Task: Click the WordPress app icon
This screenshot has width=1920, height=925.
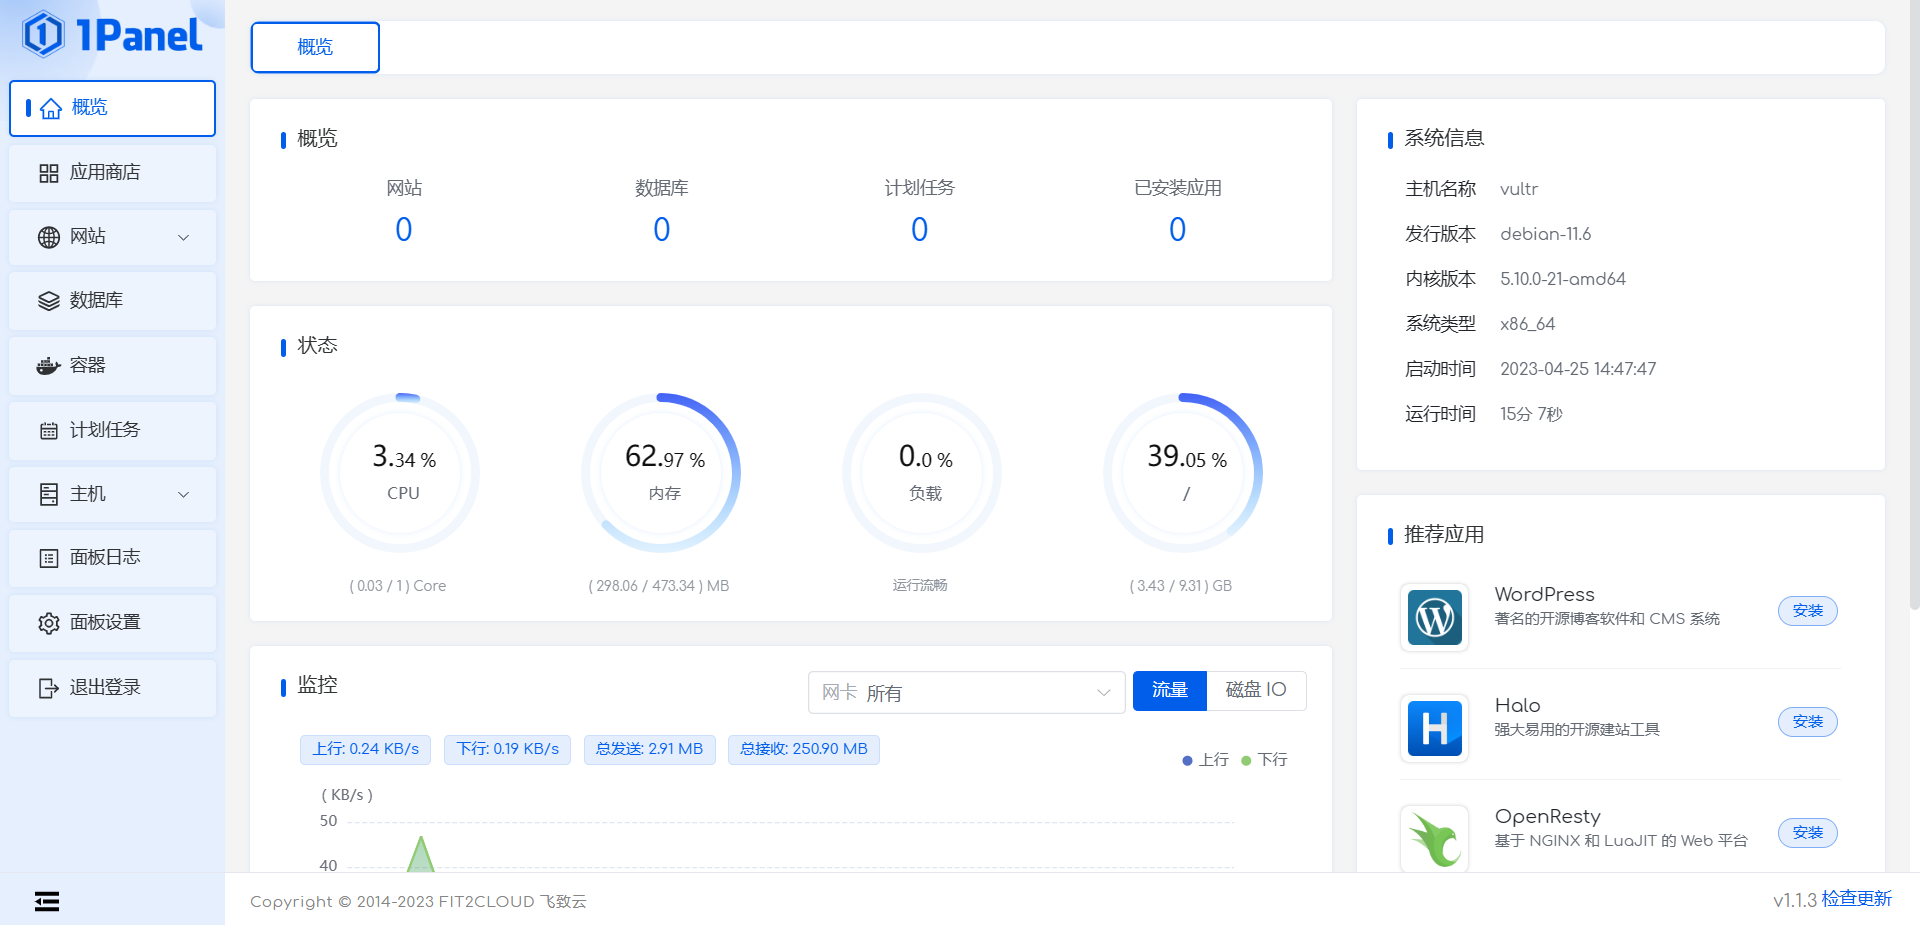Action: coord(1434,618)
